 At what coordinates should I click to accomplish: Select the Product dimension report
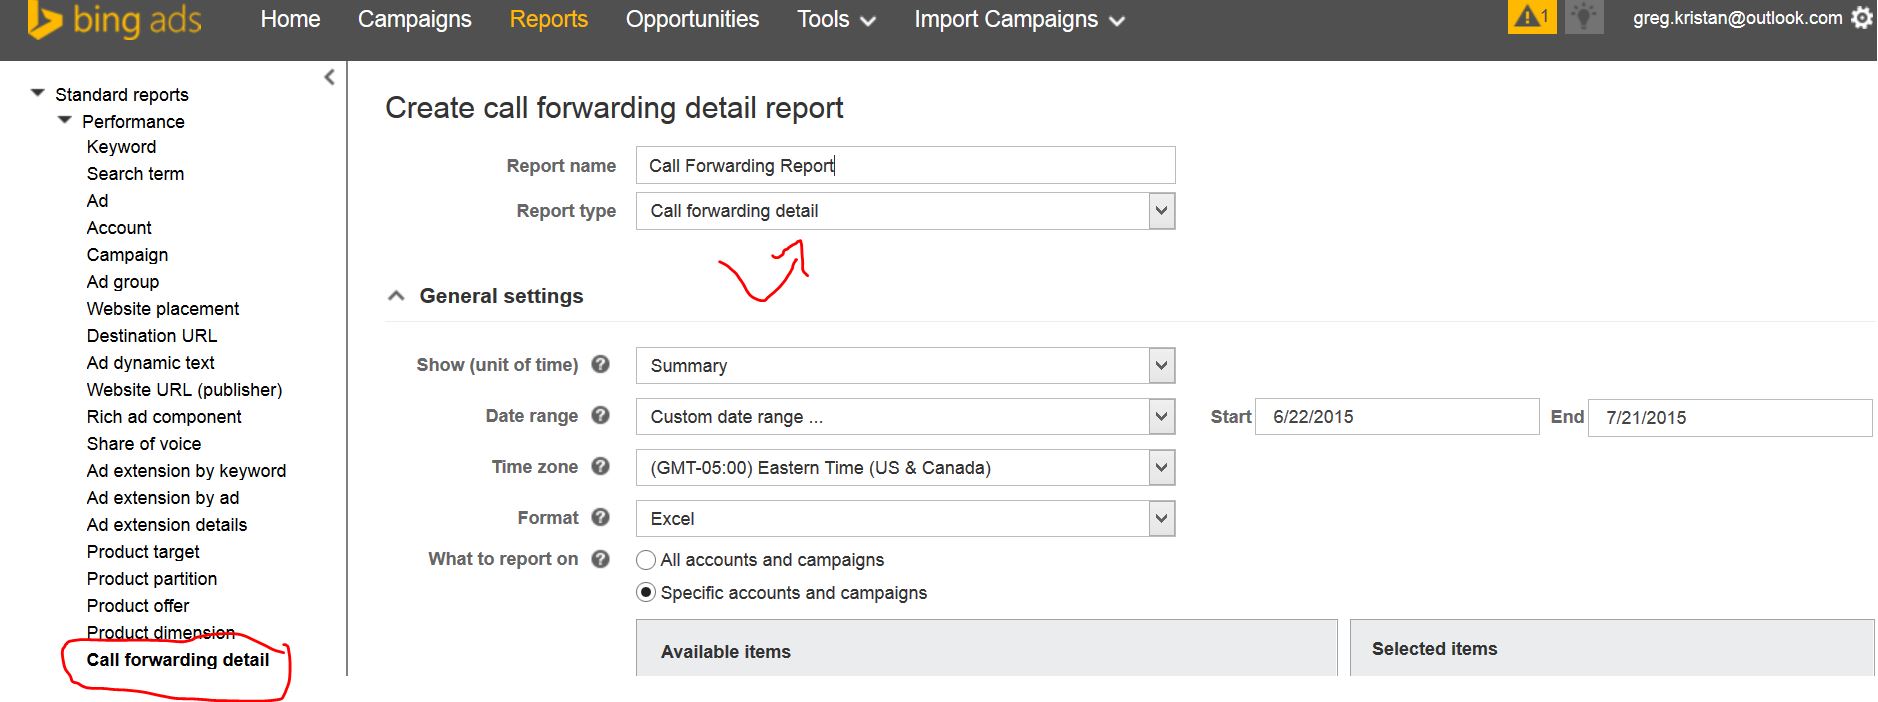click(x=161, y=633)
